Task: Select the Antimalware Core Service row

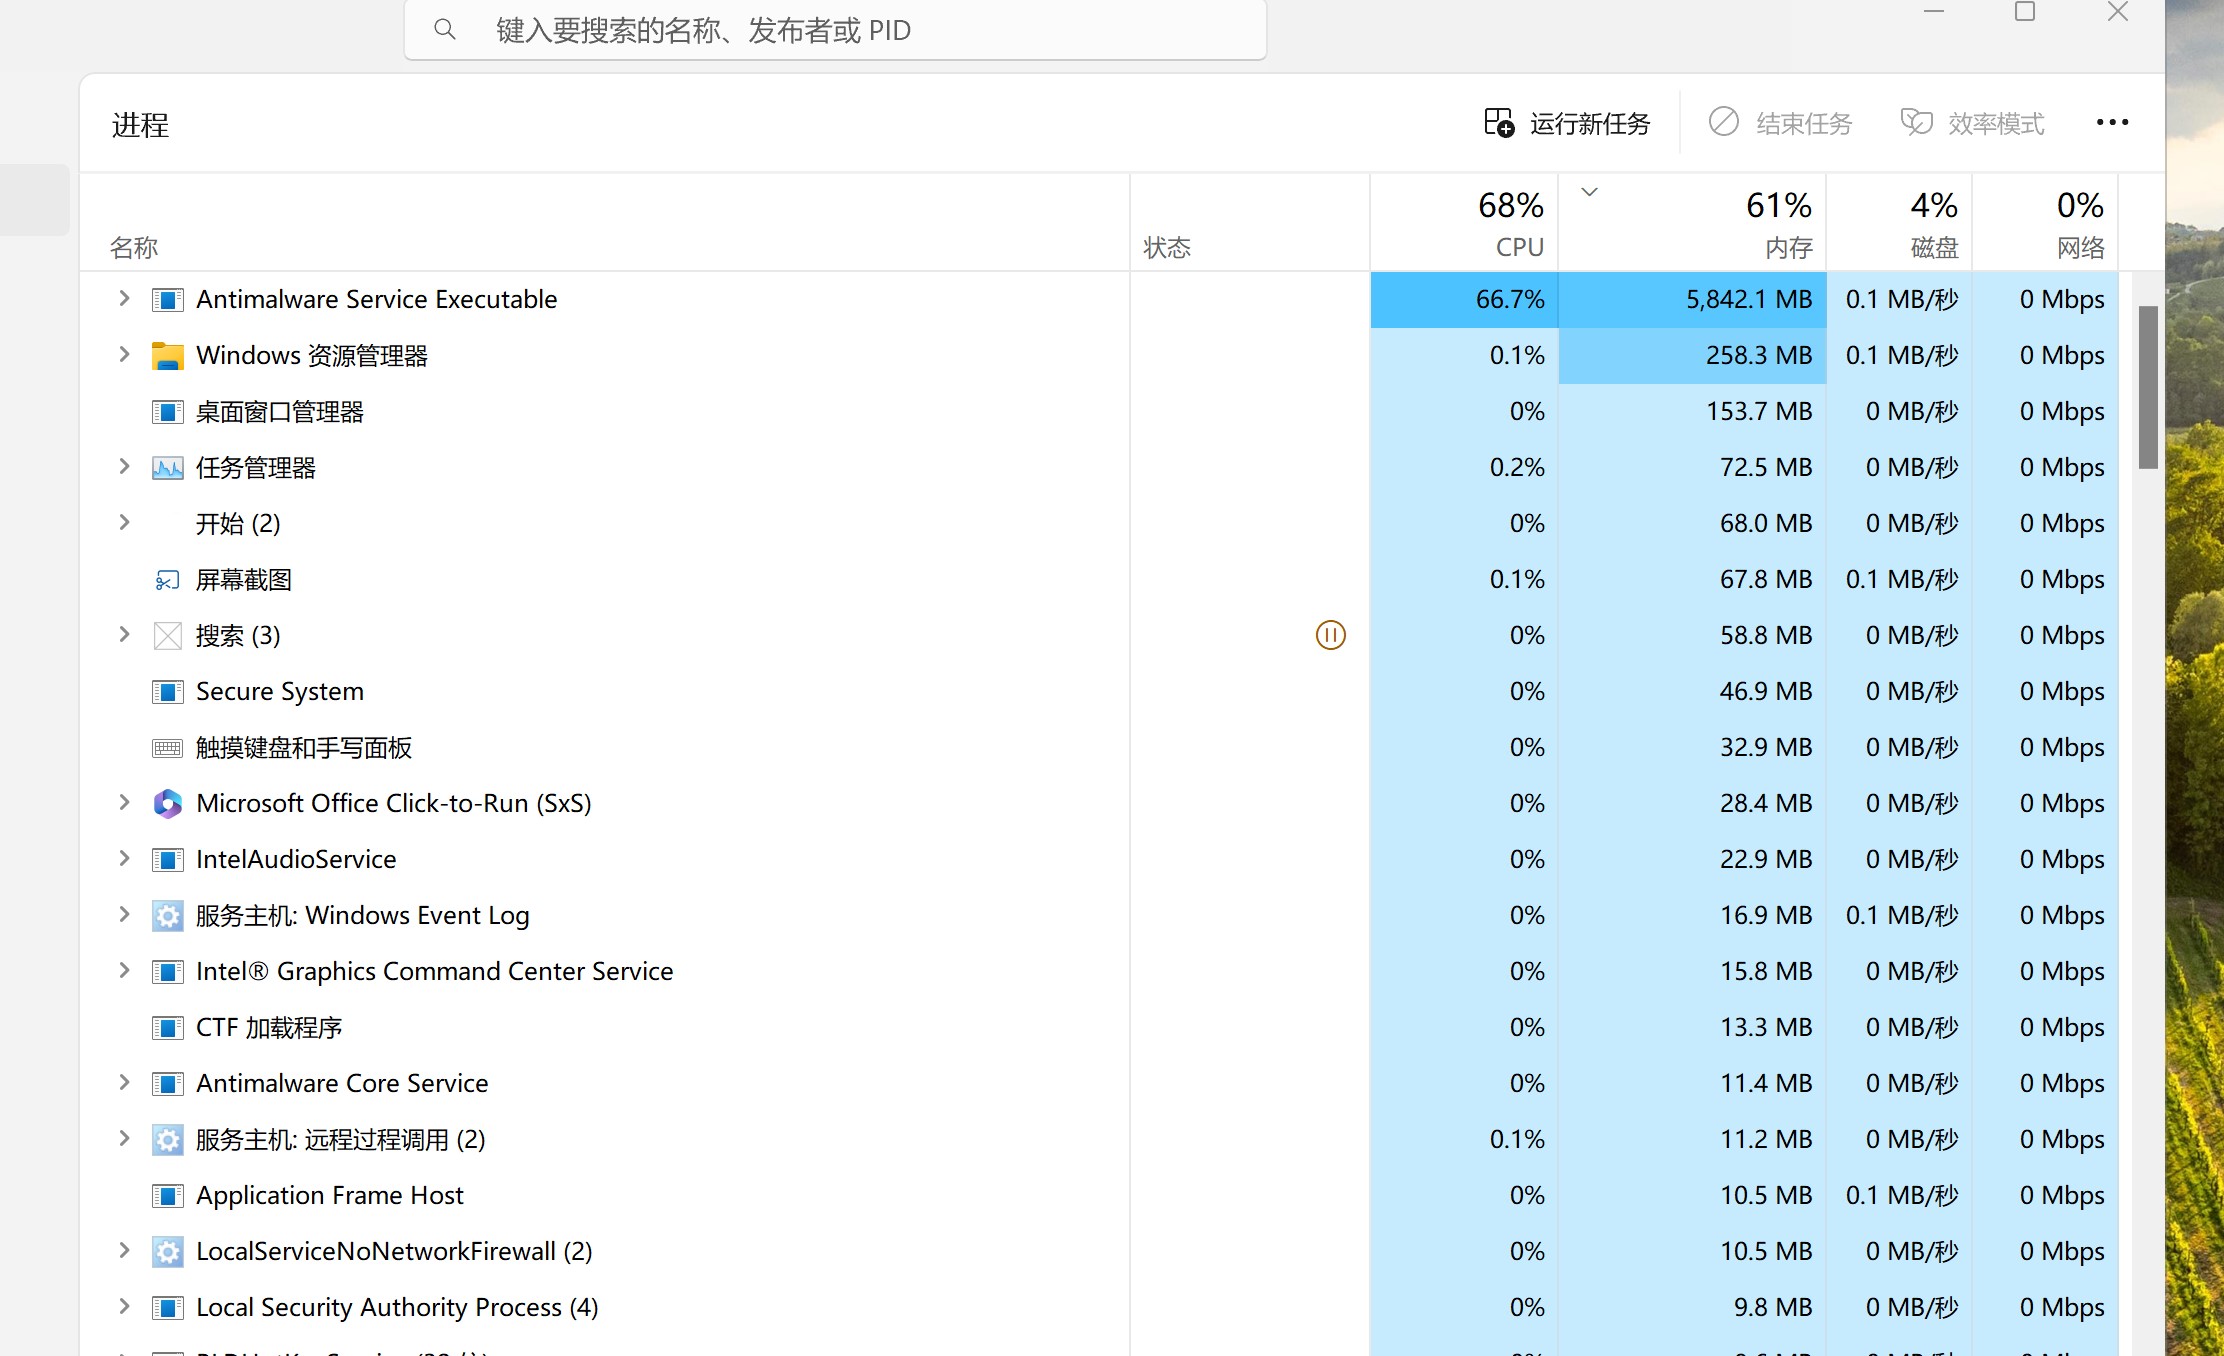Action: pyautogui.click(x=1099, y=1084)
